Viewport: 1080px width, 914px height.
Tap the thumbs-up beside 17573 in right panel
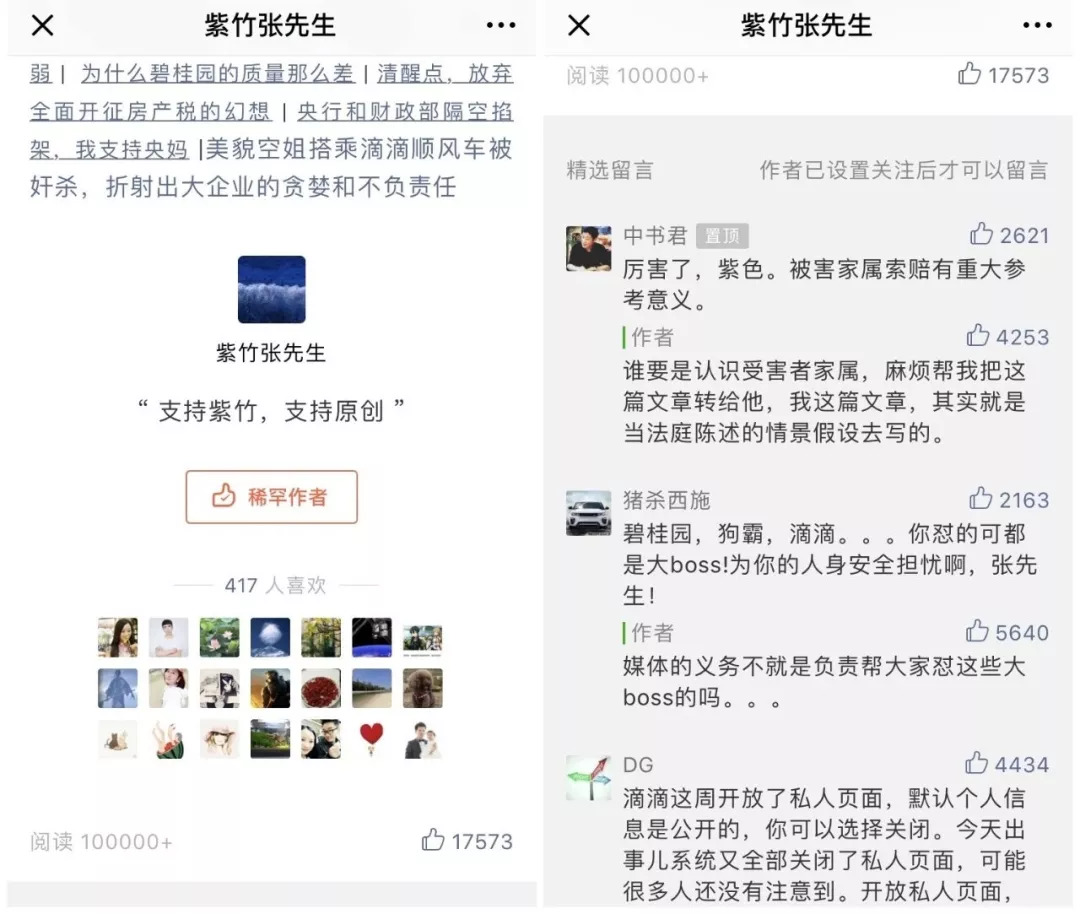click(970, 73)
